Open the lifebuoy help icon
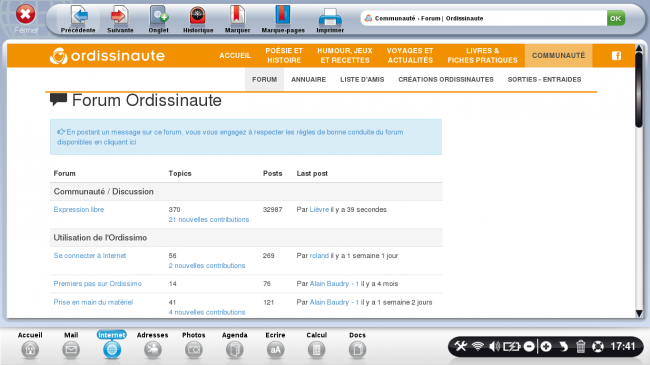Viewport: 650px width, 365px height. click(598, 346)
